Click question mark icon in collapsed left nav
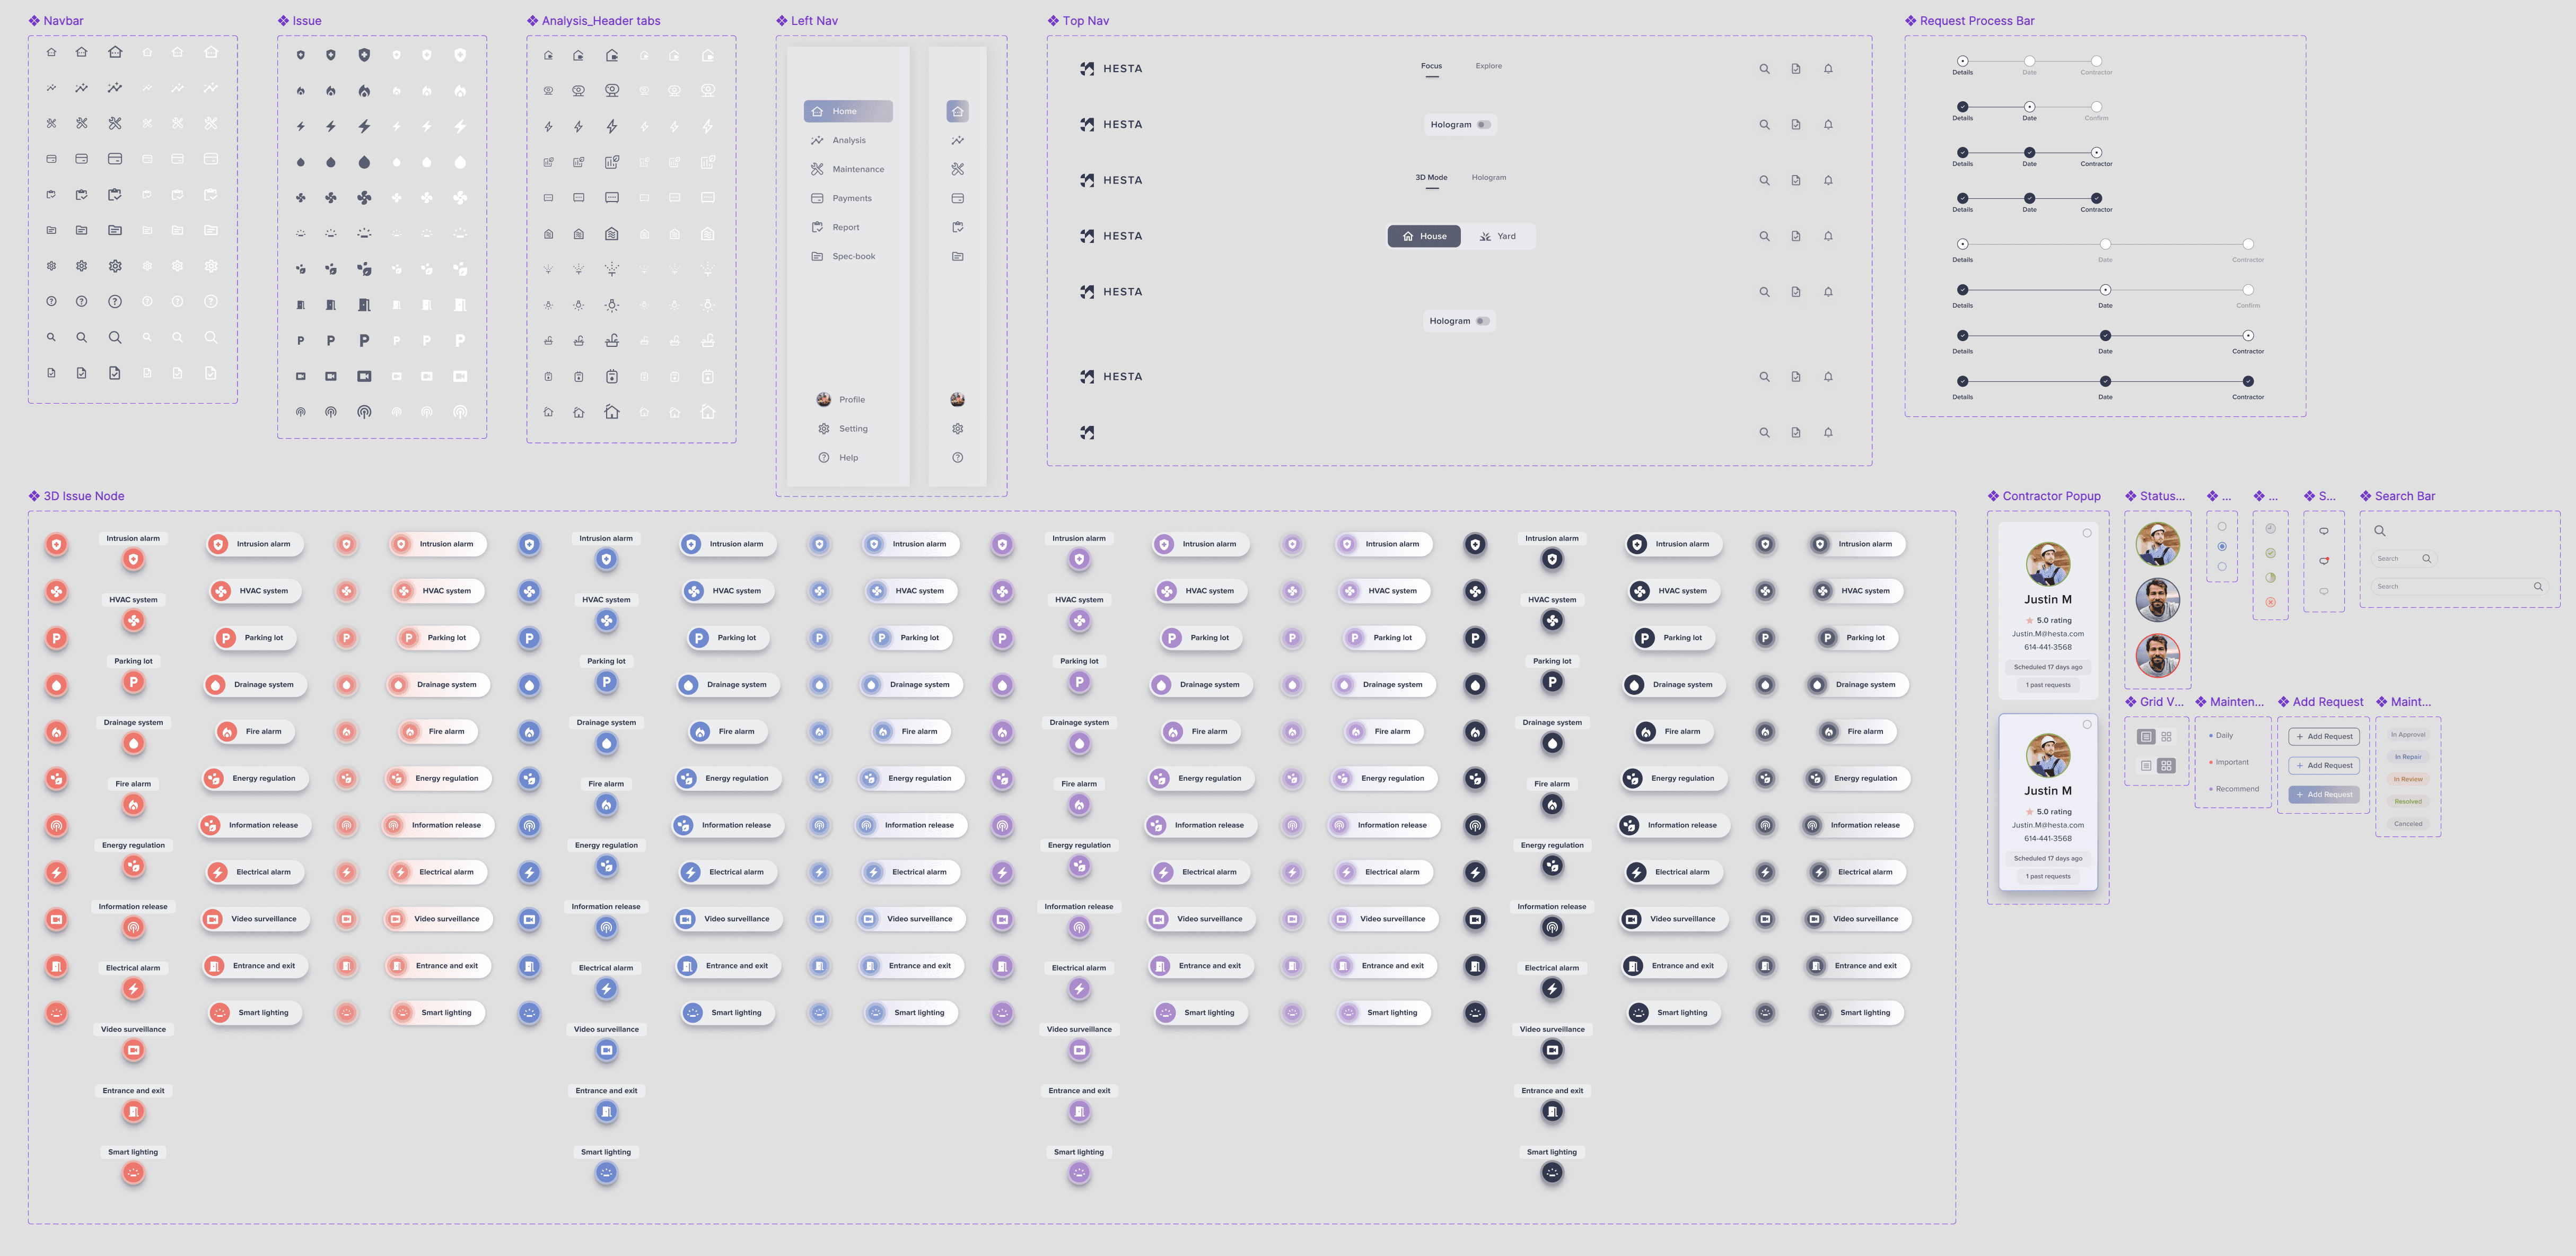This screenshot has width=2576, height=1256. pos(957,458)
